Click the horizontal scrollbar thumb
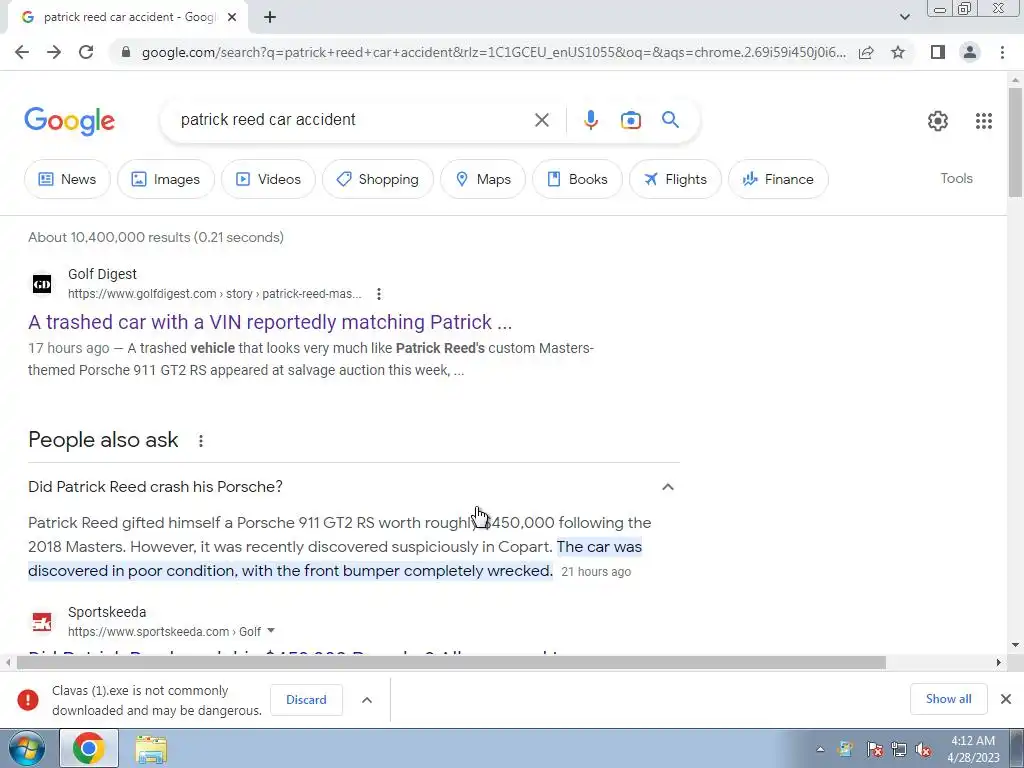Viewport: 1024px width, 768px height. [451, 663]
